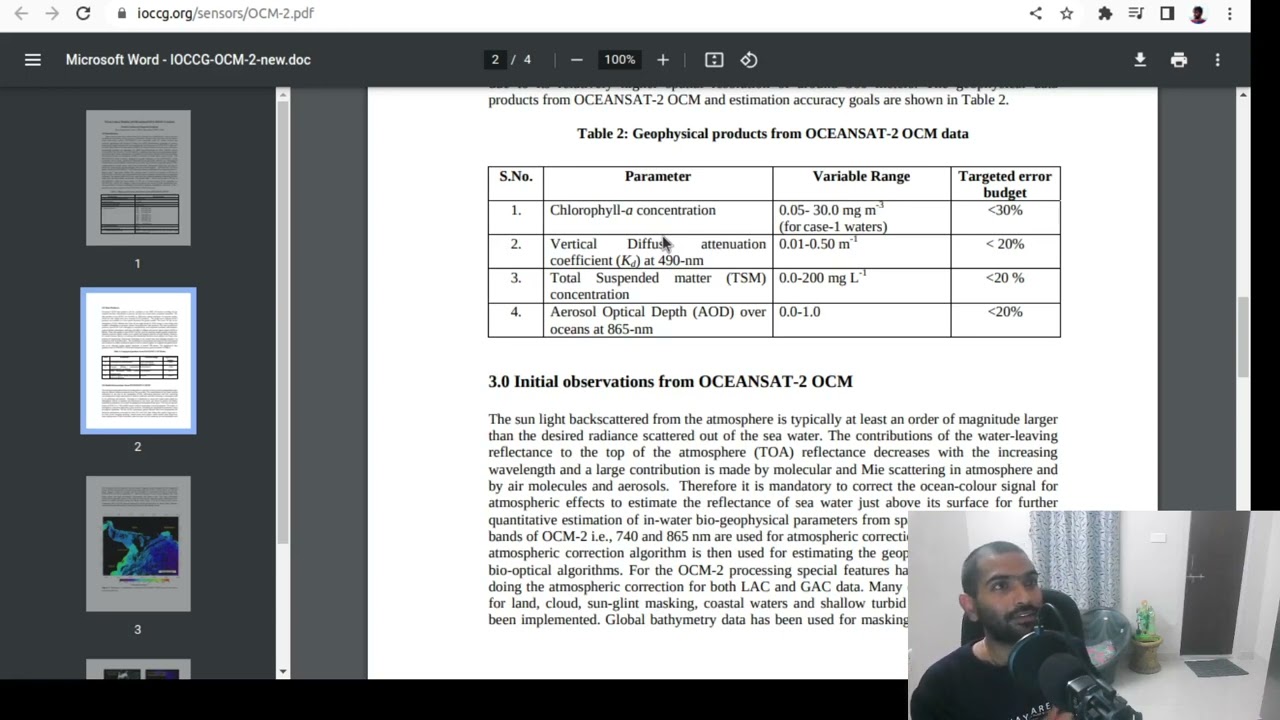Click the browser forward arrow

click(x=52, y=14)
